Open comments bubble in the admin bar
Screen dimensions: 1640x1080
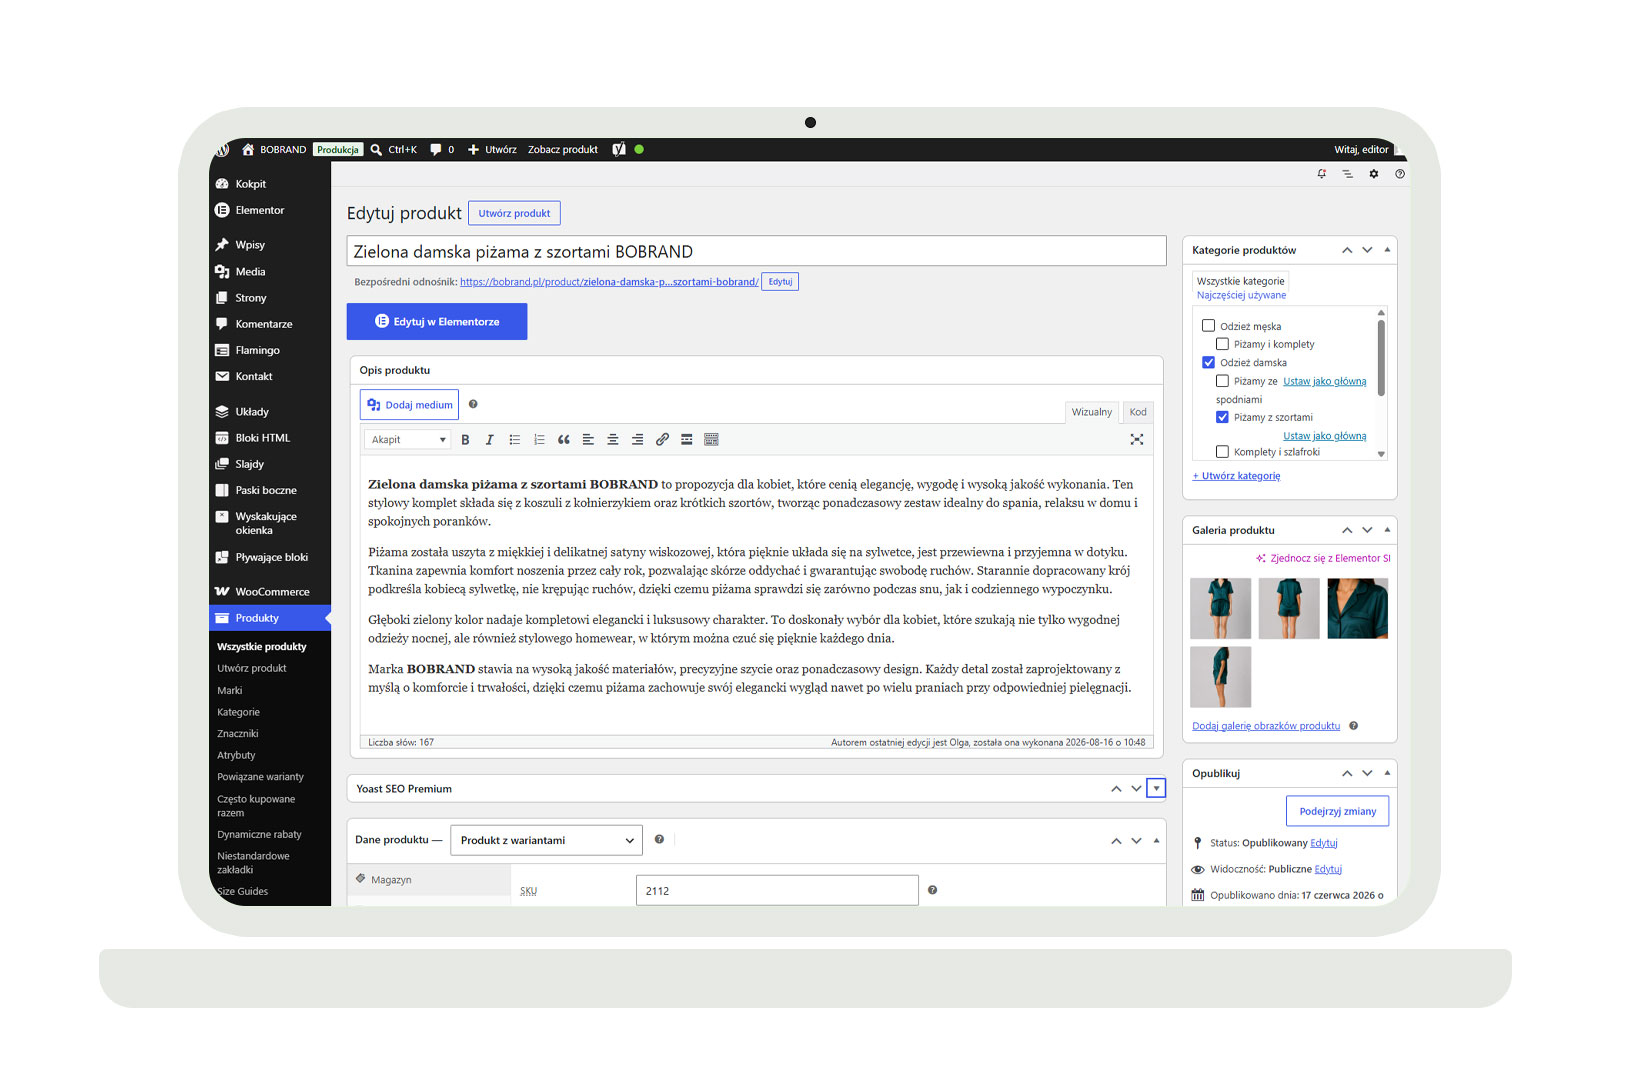(436, 150)
